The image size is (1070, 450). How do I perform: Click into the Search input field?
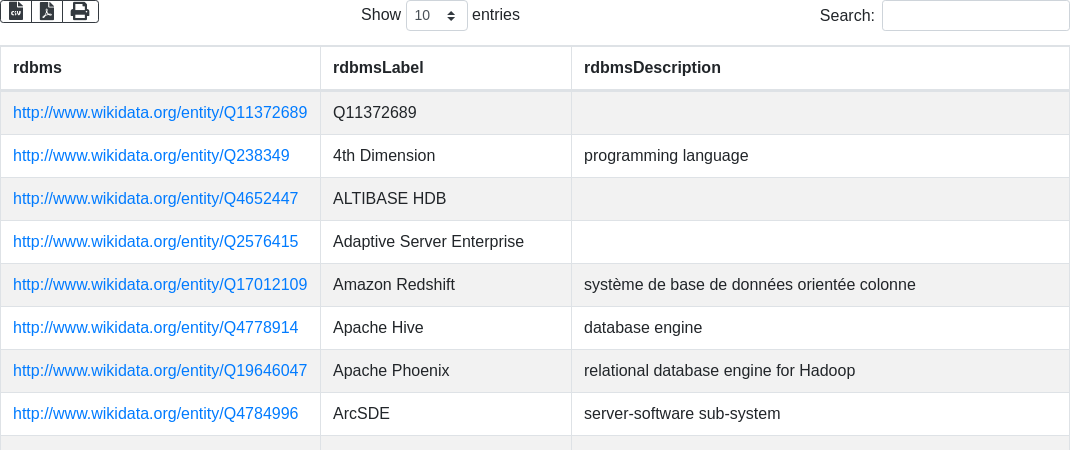(975, 15)
